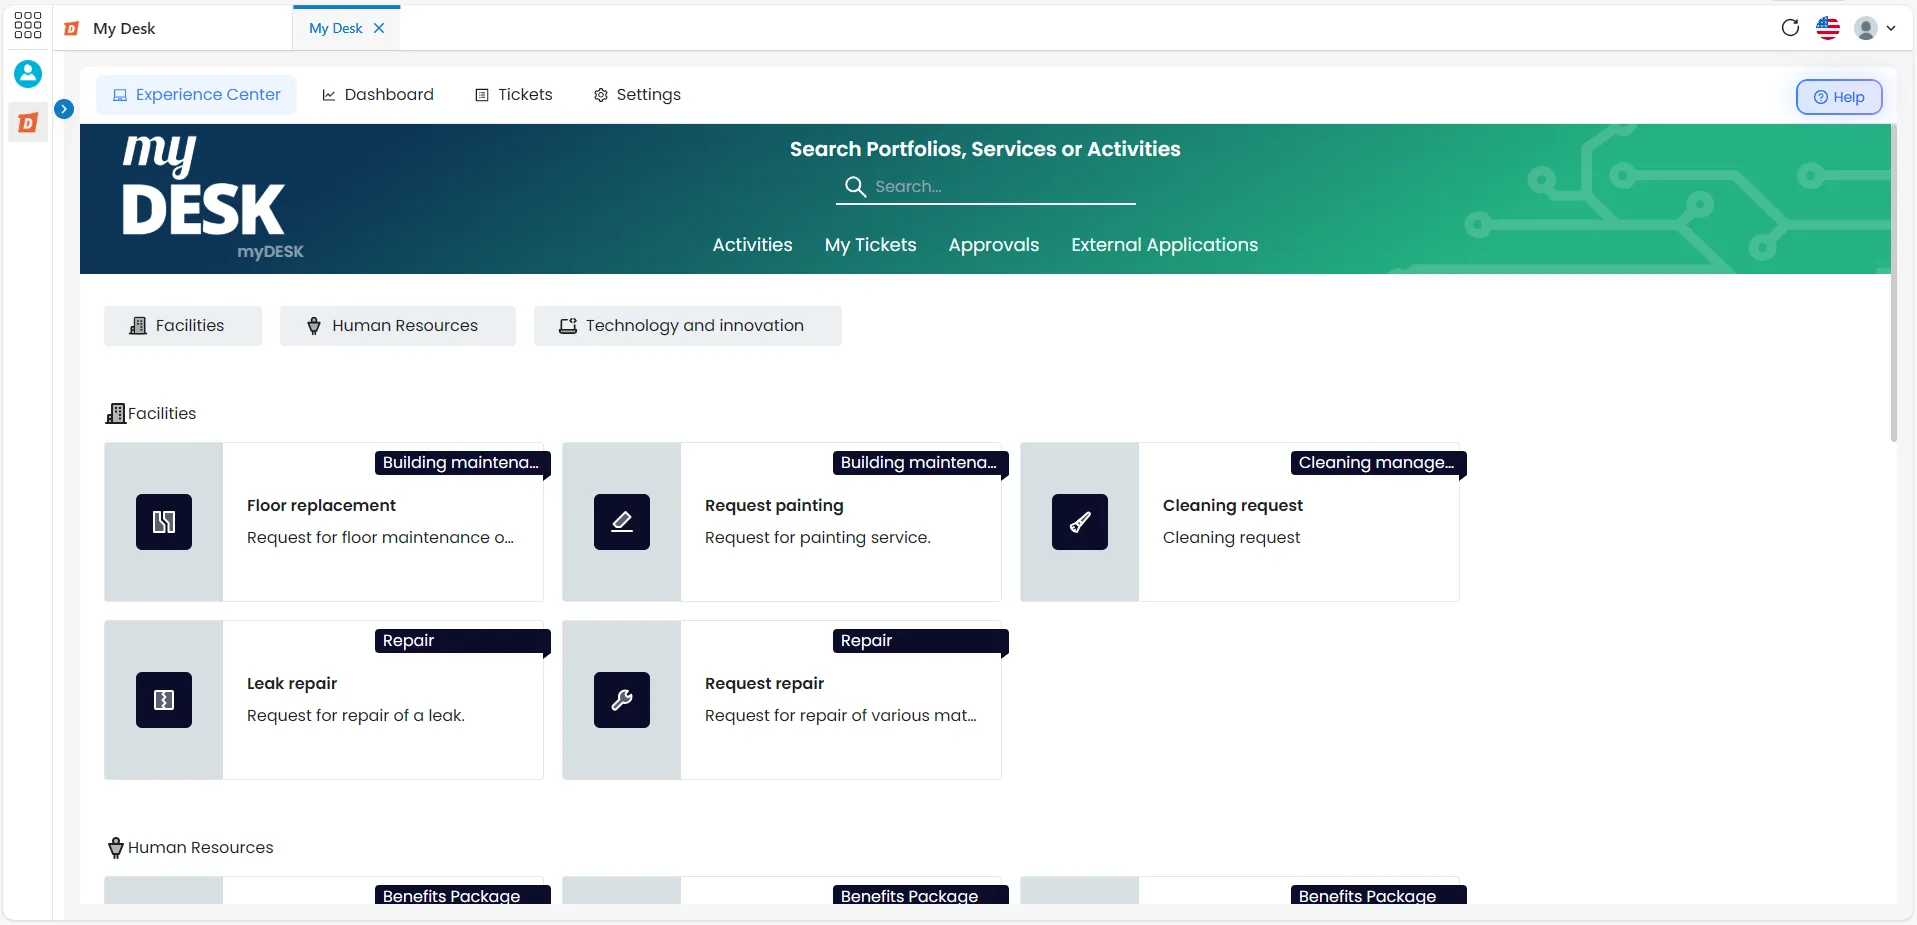1917x925 pixels.
Task: Click the vertical page scrollbar
Action: [1893, 282]
